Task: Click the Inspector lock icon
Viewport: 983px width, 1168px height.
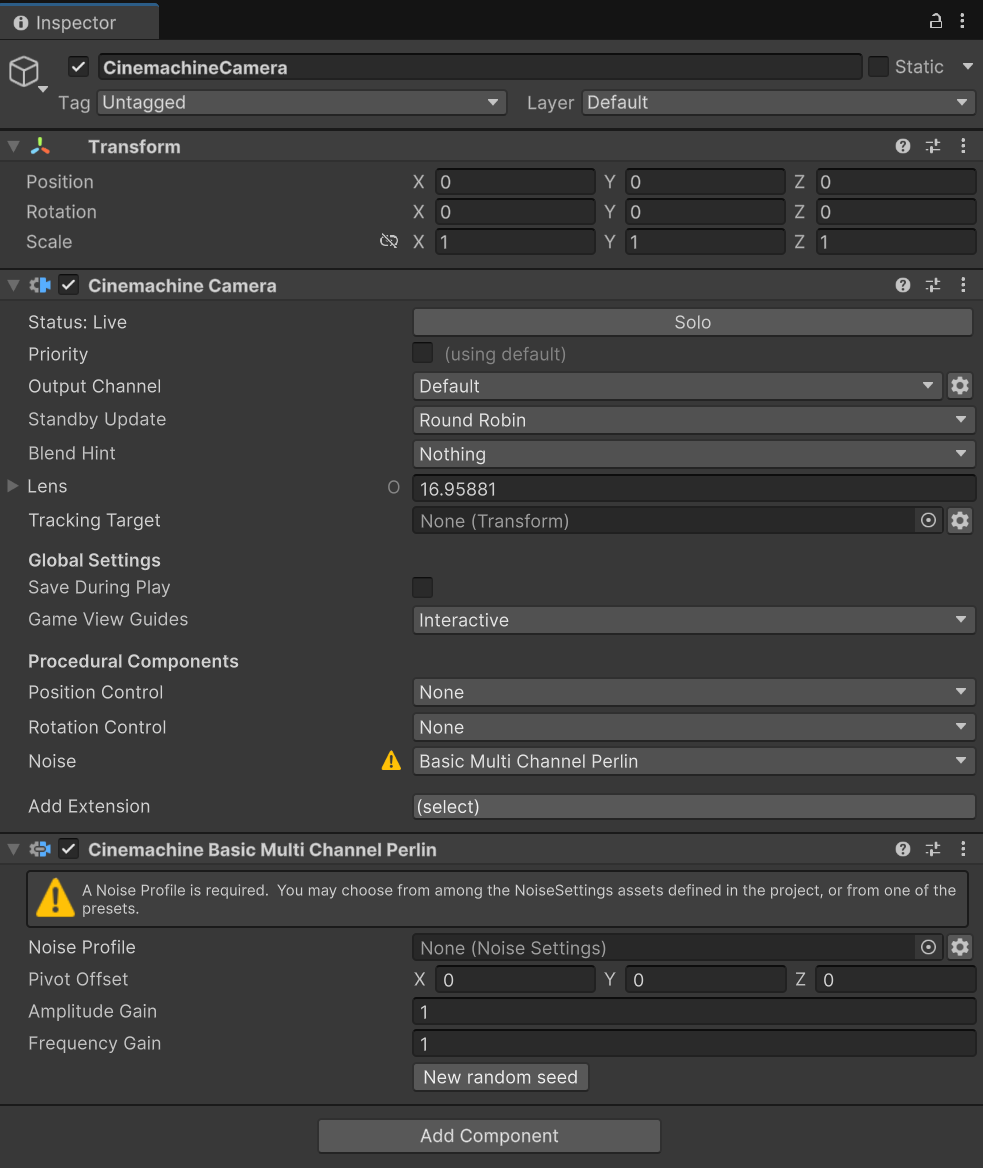Action: [935, 21]
